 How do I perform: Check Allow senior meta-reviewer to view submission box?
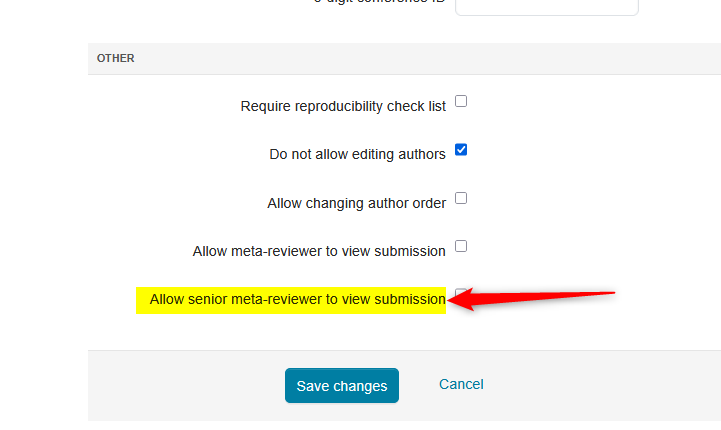[459, 293]
